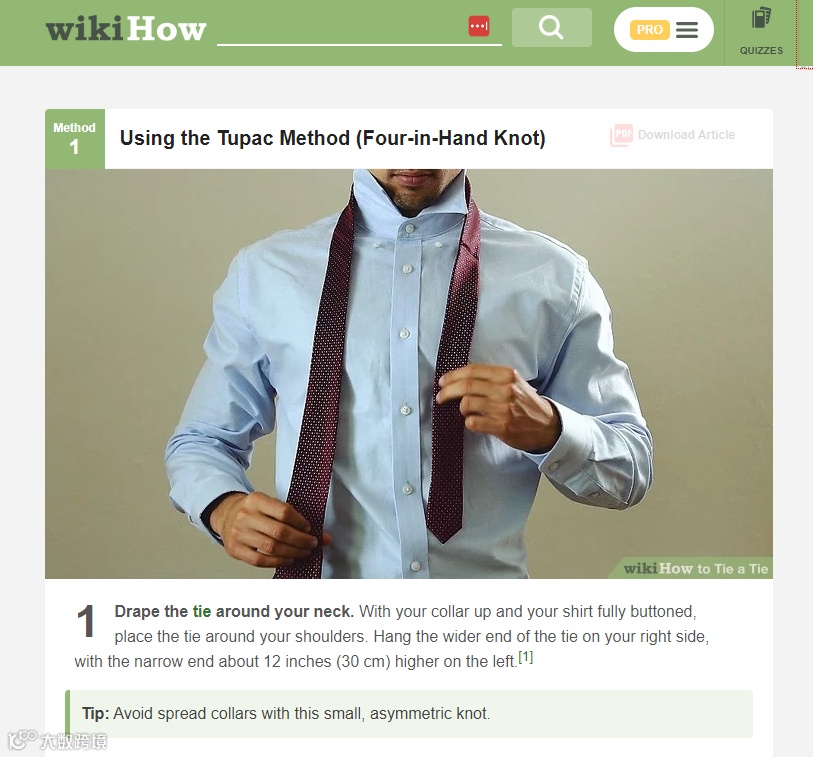Select the Method 1 green label

pyautogui.click(x=75, y=138)
